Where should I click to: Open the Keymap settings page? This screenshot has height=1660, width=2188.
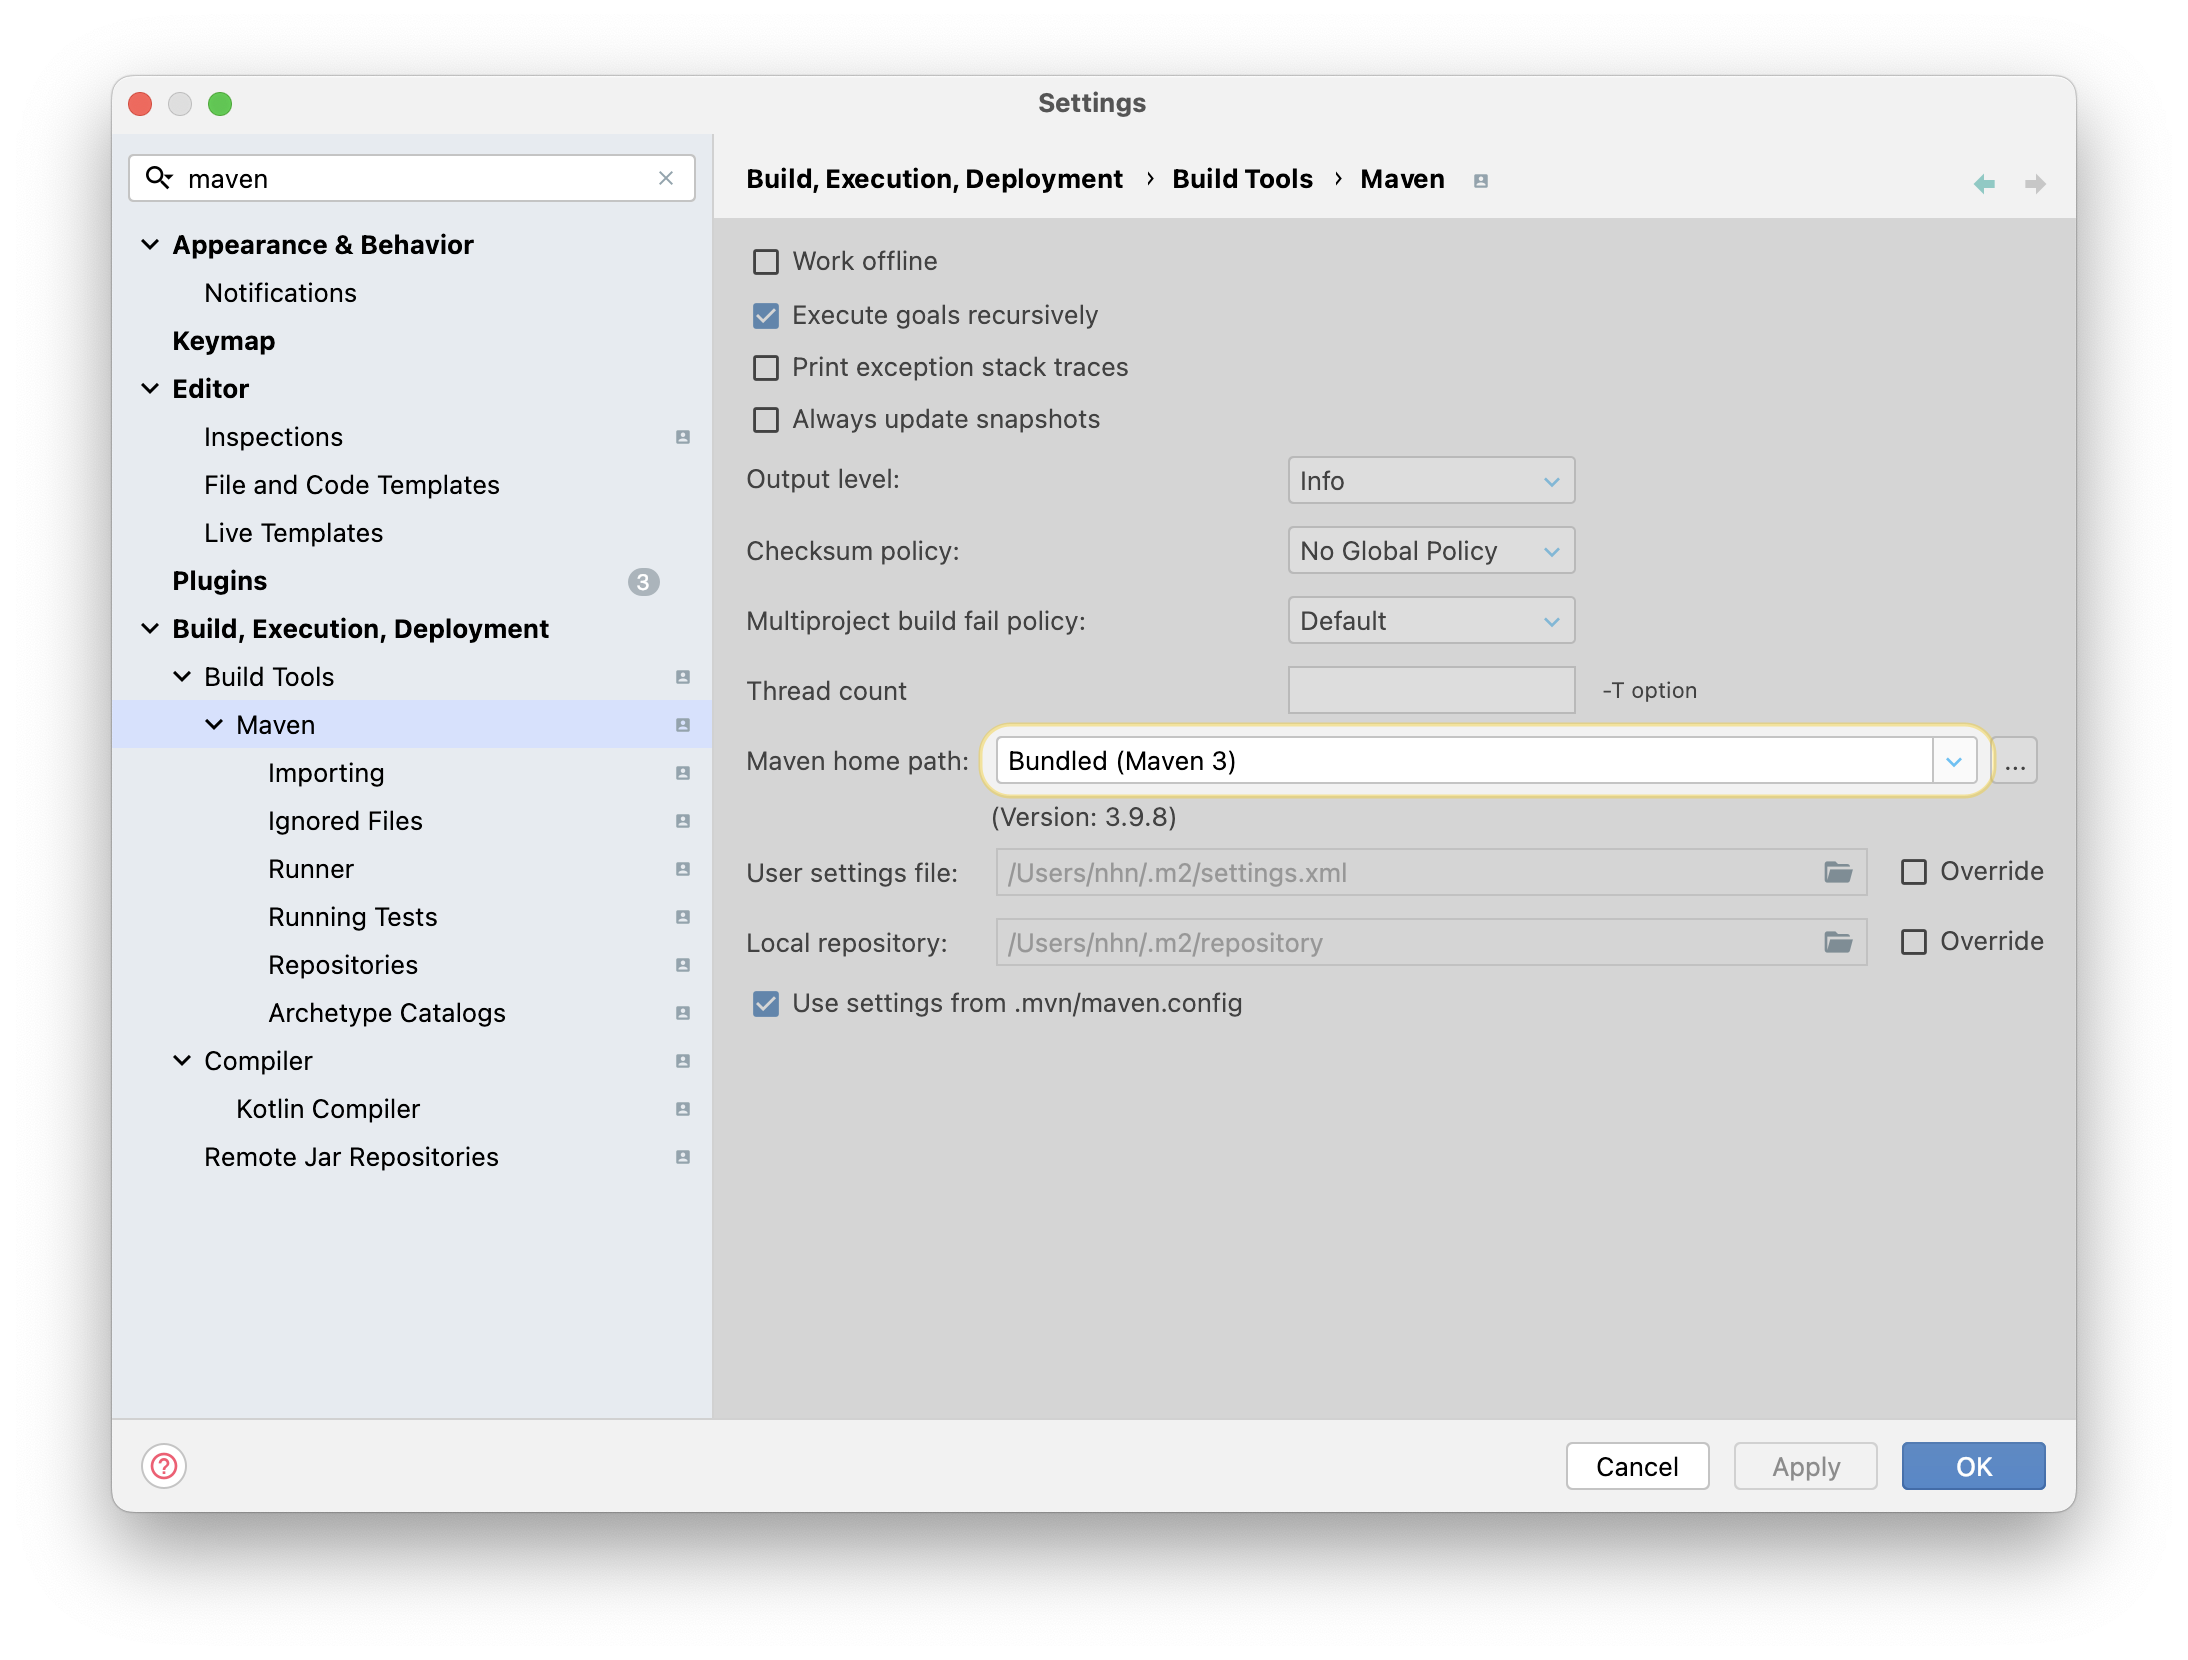click(224, 341)
